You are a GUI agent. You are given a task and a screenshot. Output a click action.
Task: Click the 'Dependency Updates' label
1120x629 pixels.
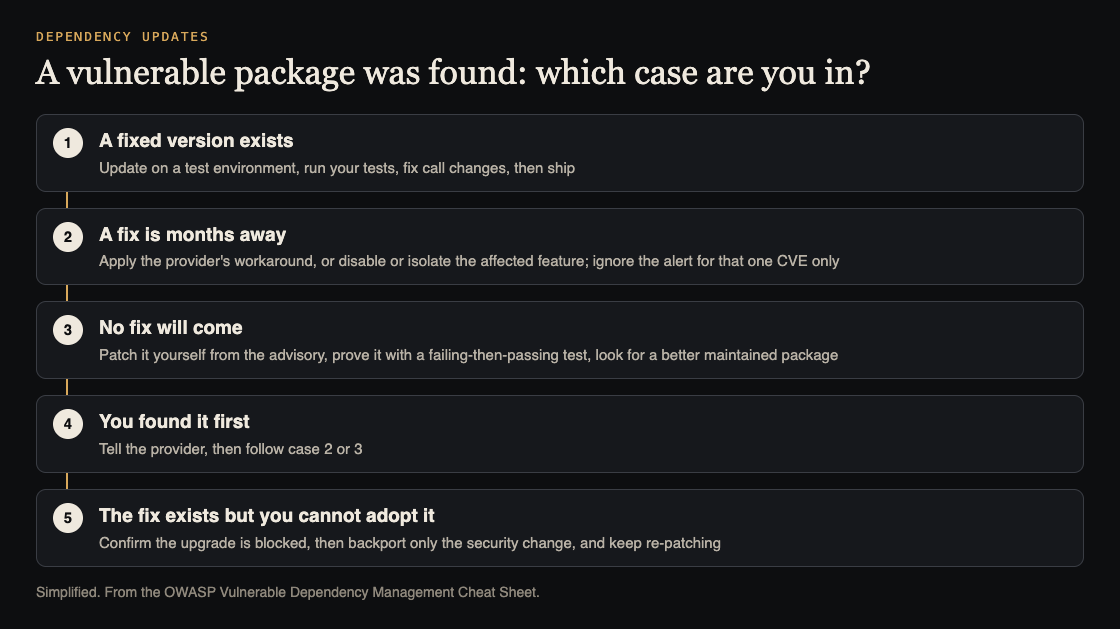coord(122,36)
